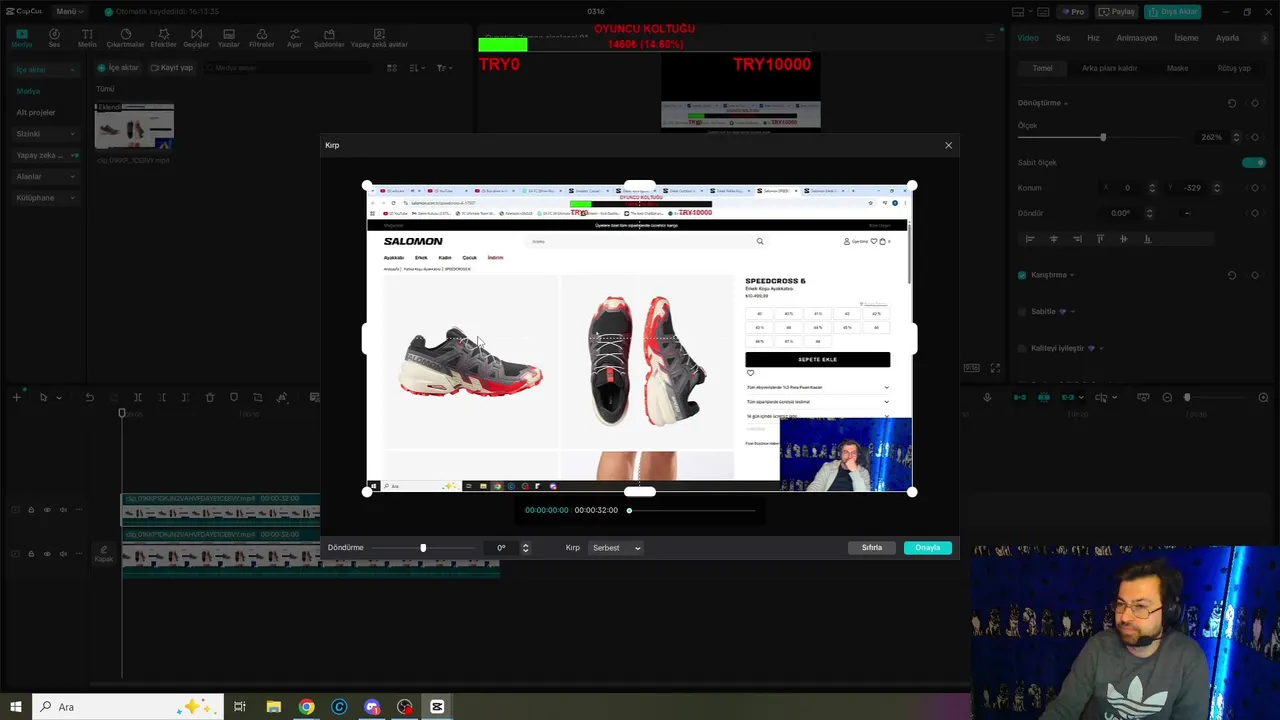Open the Efektler effects tab

tap(163, 38)
